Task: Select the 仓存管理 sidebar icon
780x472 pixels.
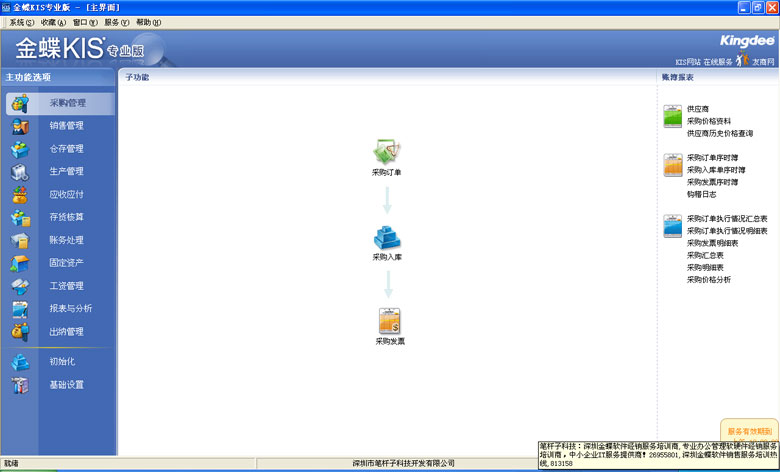Action: click(20, 149)
